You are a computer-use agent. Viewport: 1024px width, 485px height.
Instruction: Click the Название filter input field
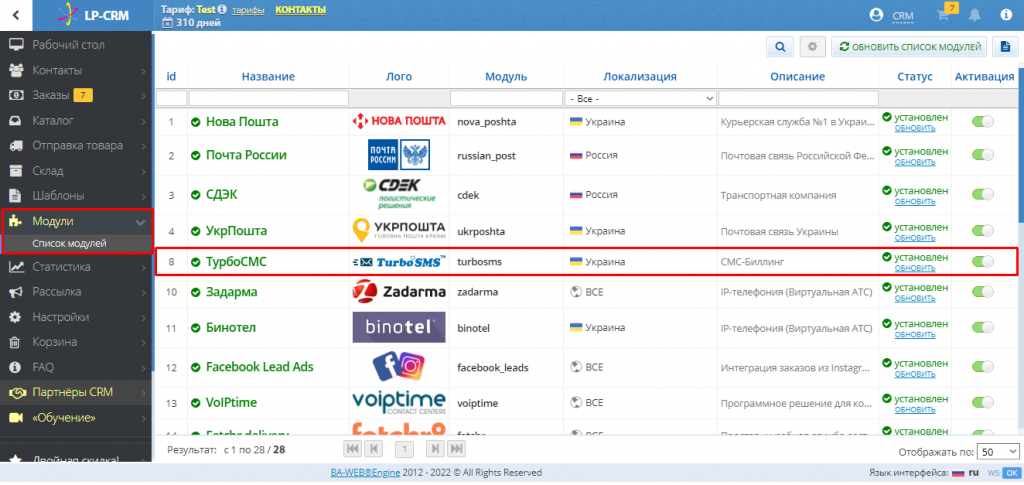(268, 99)
